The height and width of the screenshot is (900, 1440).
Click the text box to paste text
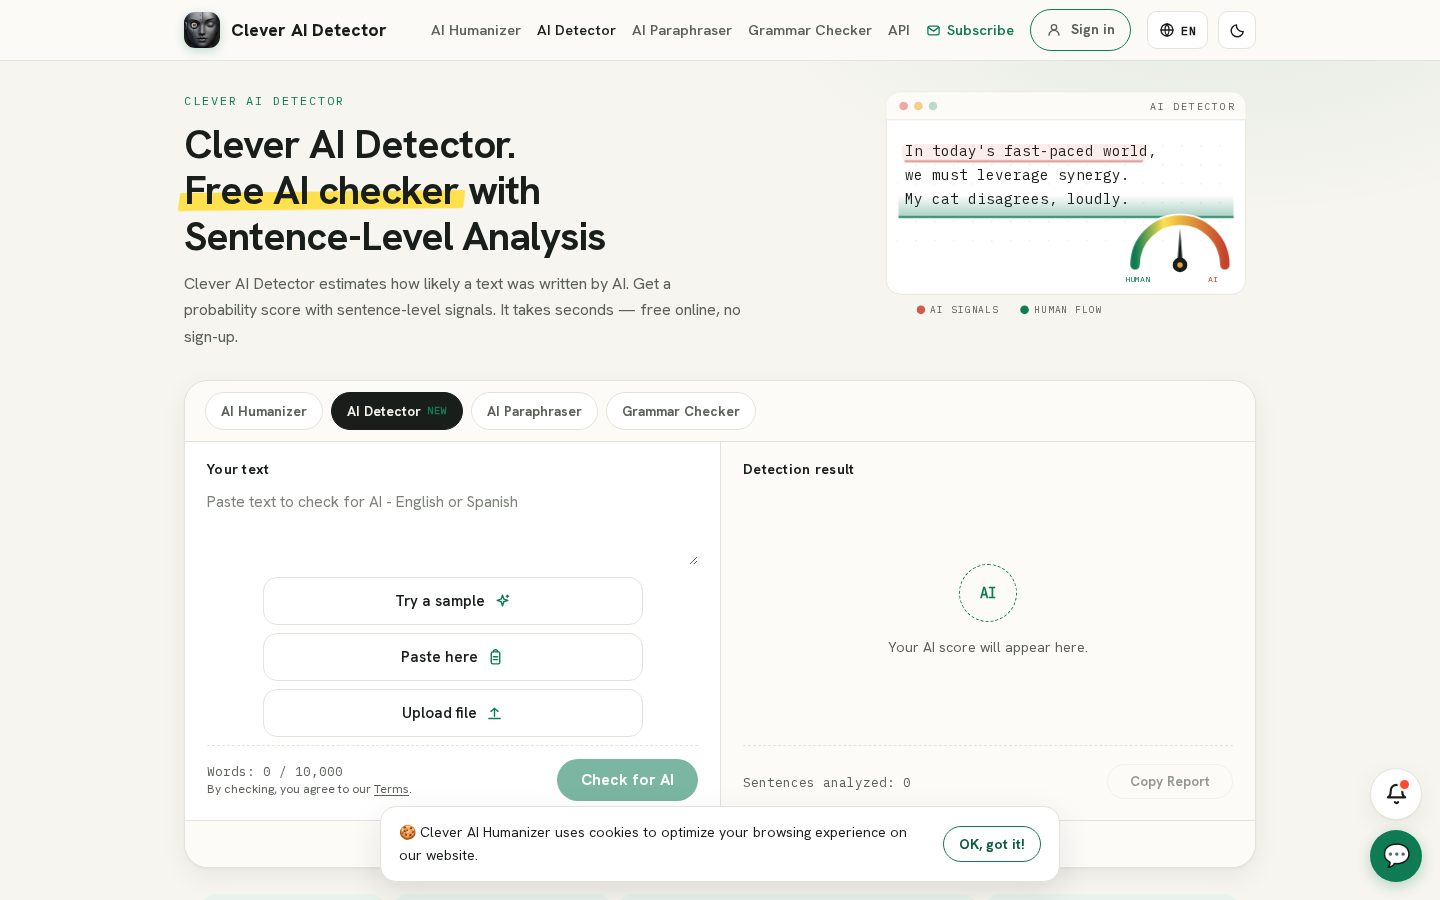pyautogui.click(x=452, y=526)
